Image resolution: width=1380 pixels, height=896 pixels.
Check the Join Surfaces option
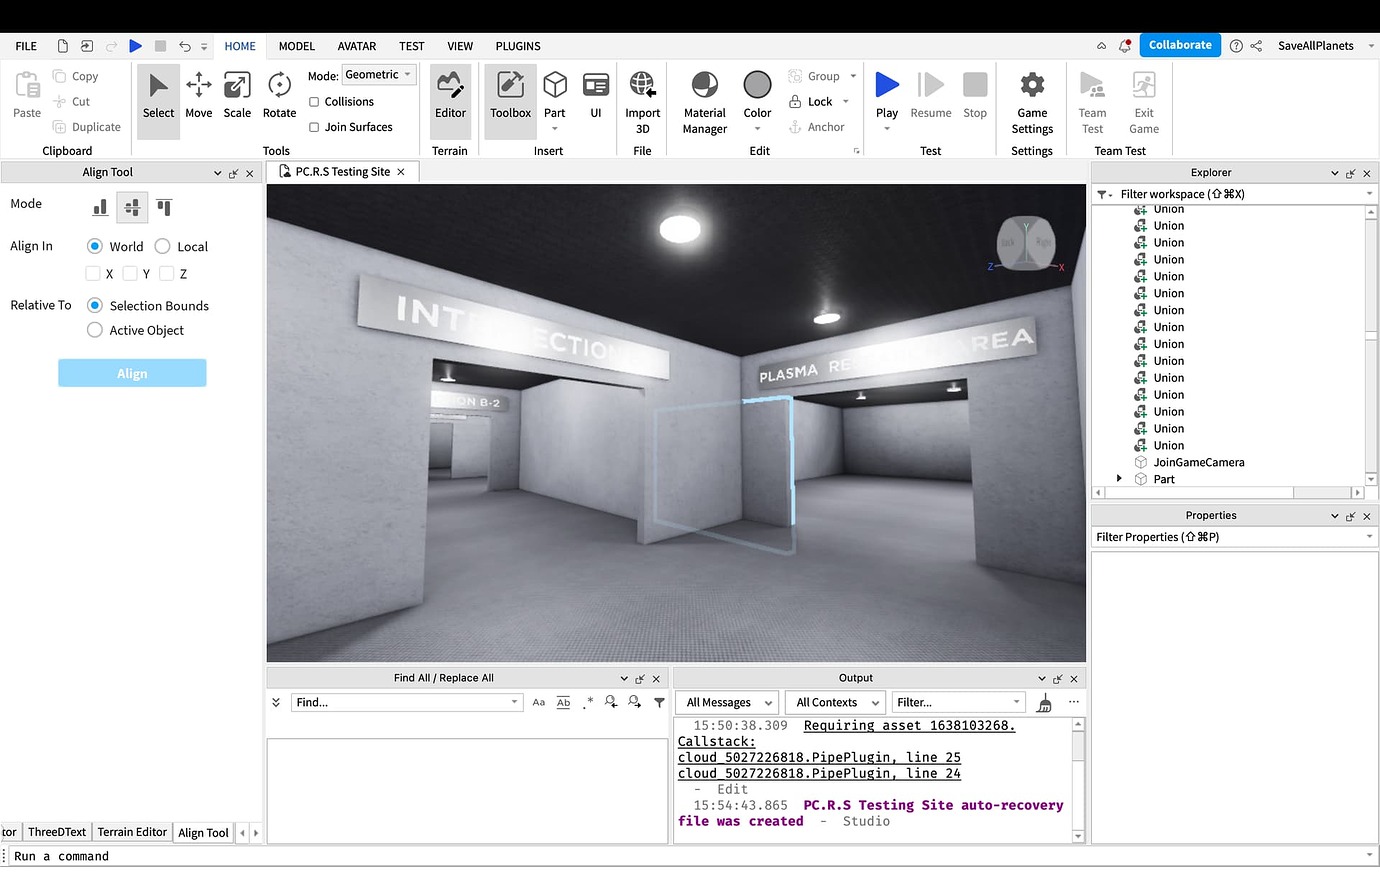314,127
